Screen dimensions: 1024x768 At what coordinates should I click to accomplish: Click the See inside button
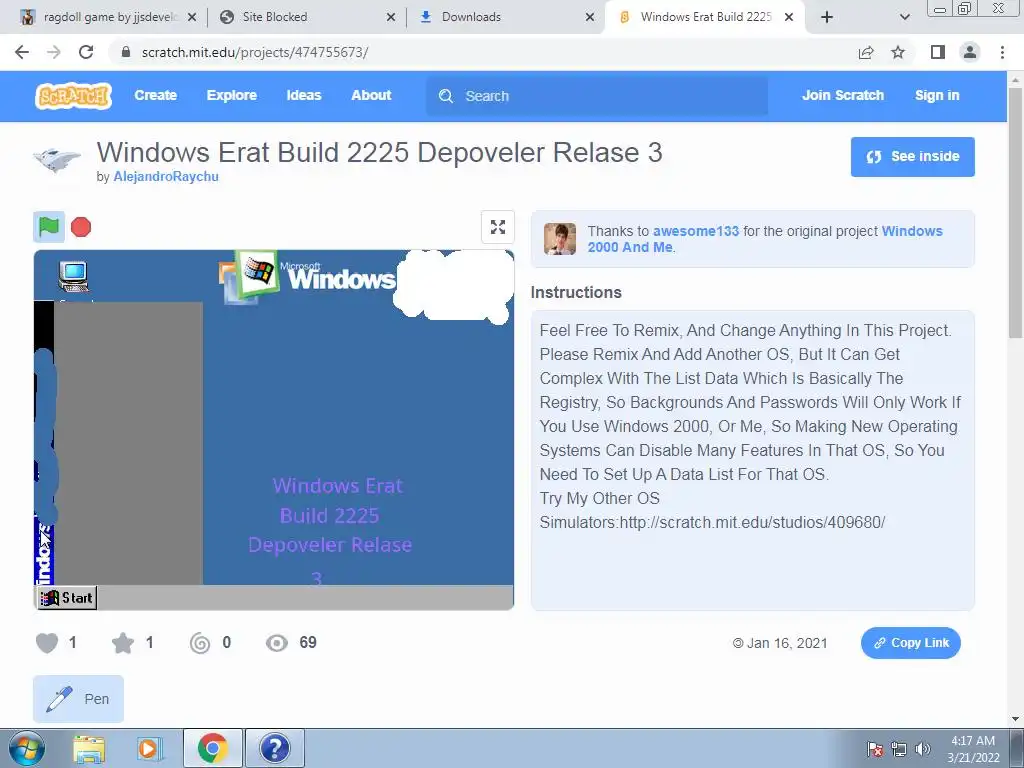coord(912,157)
